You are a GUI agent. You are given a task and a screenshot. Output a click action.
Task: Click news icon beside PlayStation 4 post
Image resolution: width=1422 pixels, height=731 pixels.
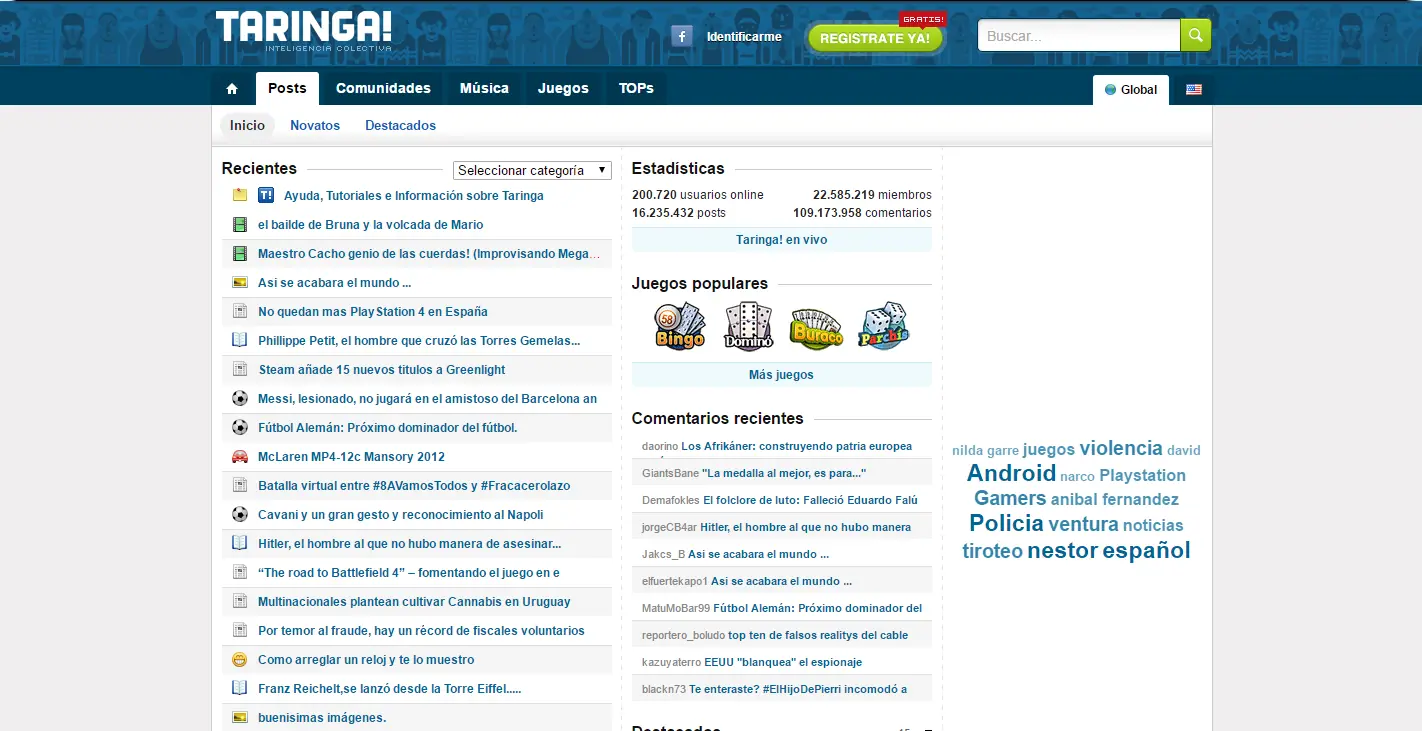coord(240,311)
